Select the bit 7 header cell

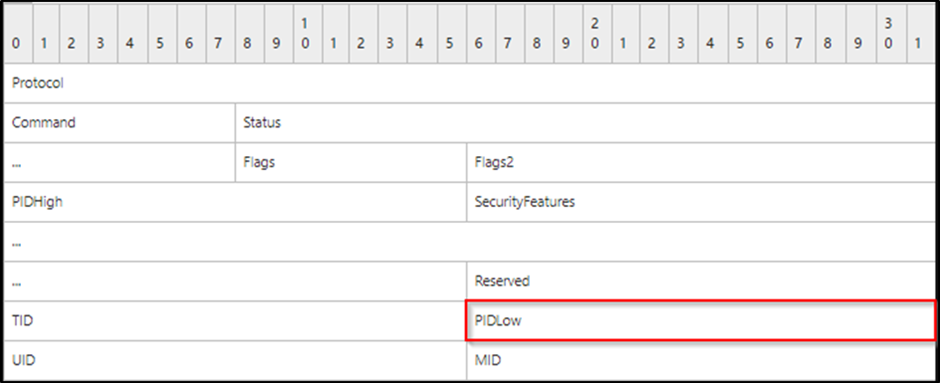tap(221, 34)
